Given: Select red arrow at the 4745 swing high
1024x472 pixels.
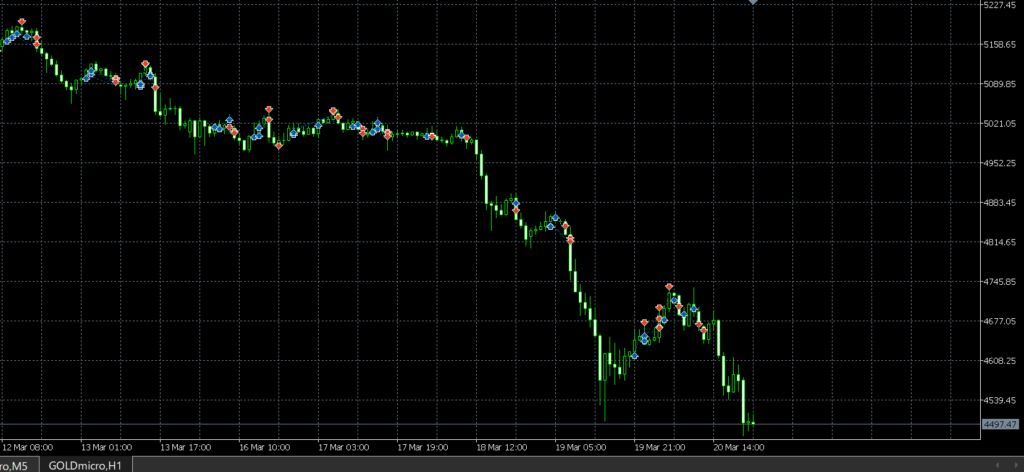Looking at the screenshot, I should pos(669,287).
